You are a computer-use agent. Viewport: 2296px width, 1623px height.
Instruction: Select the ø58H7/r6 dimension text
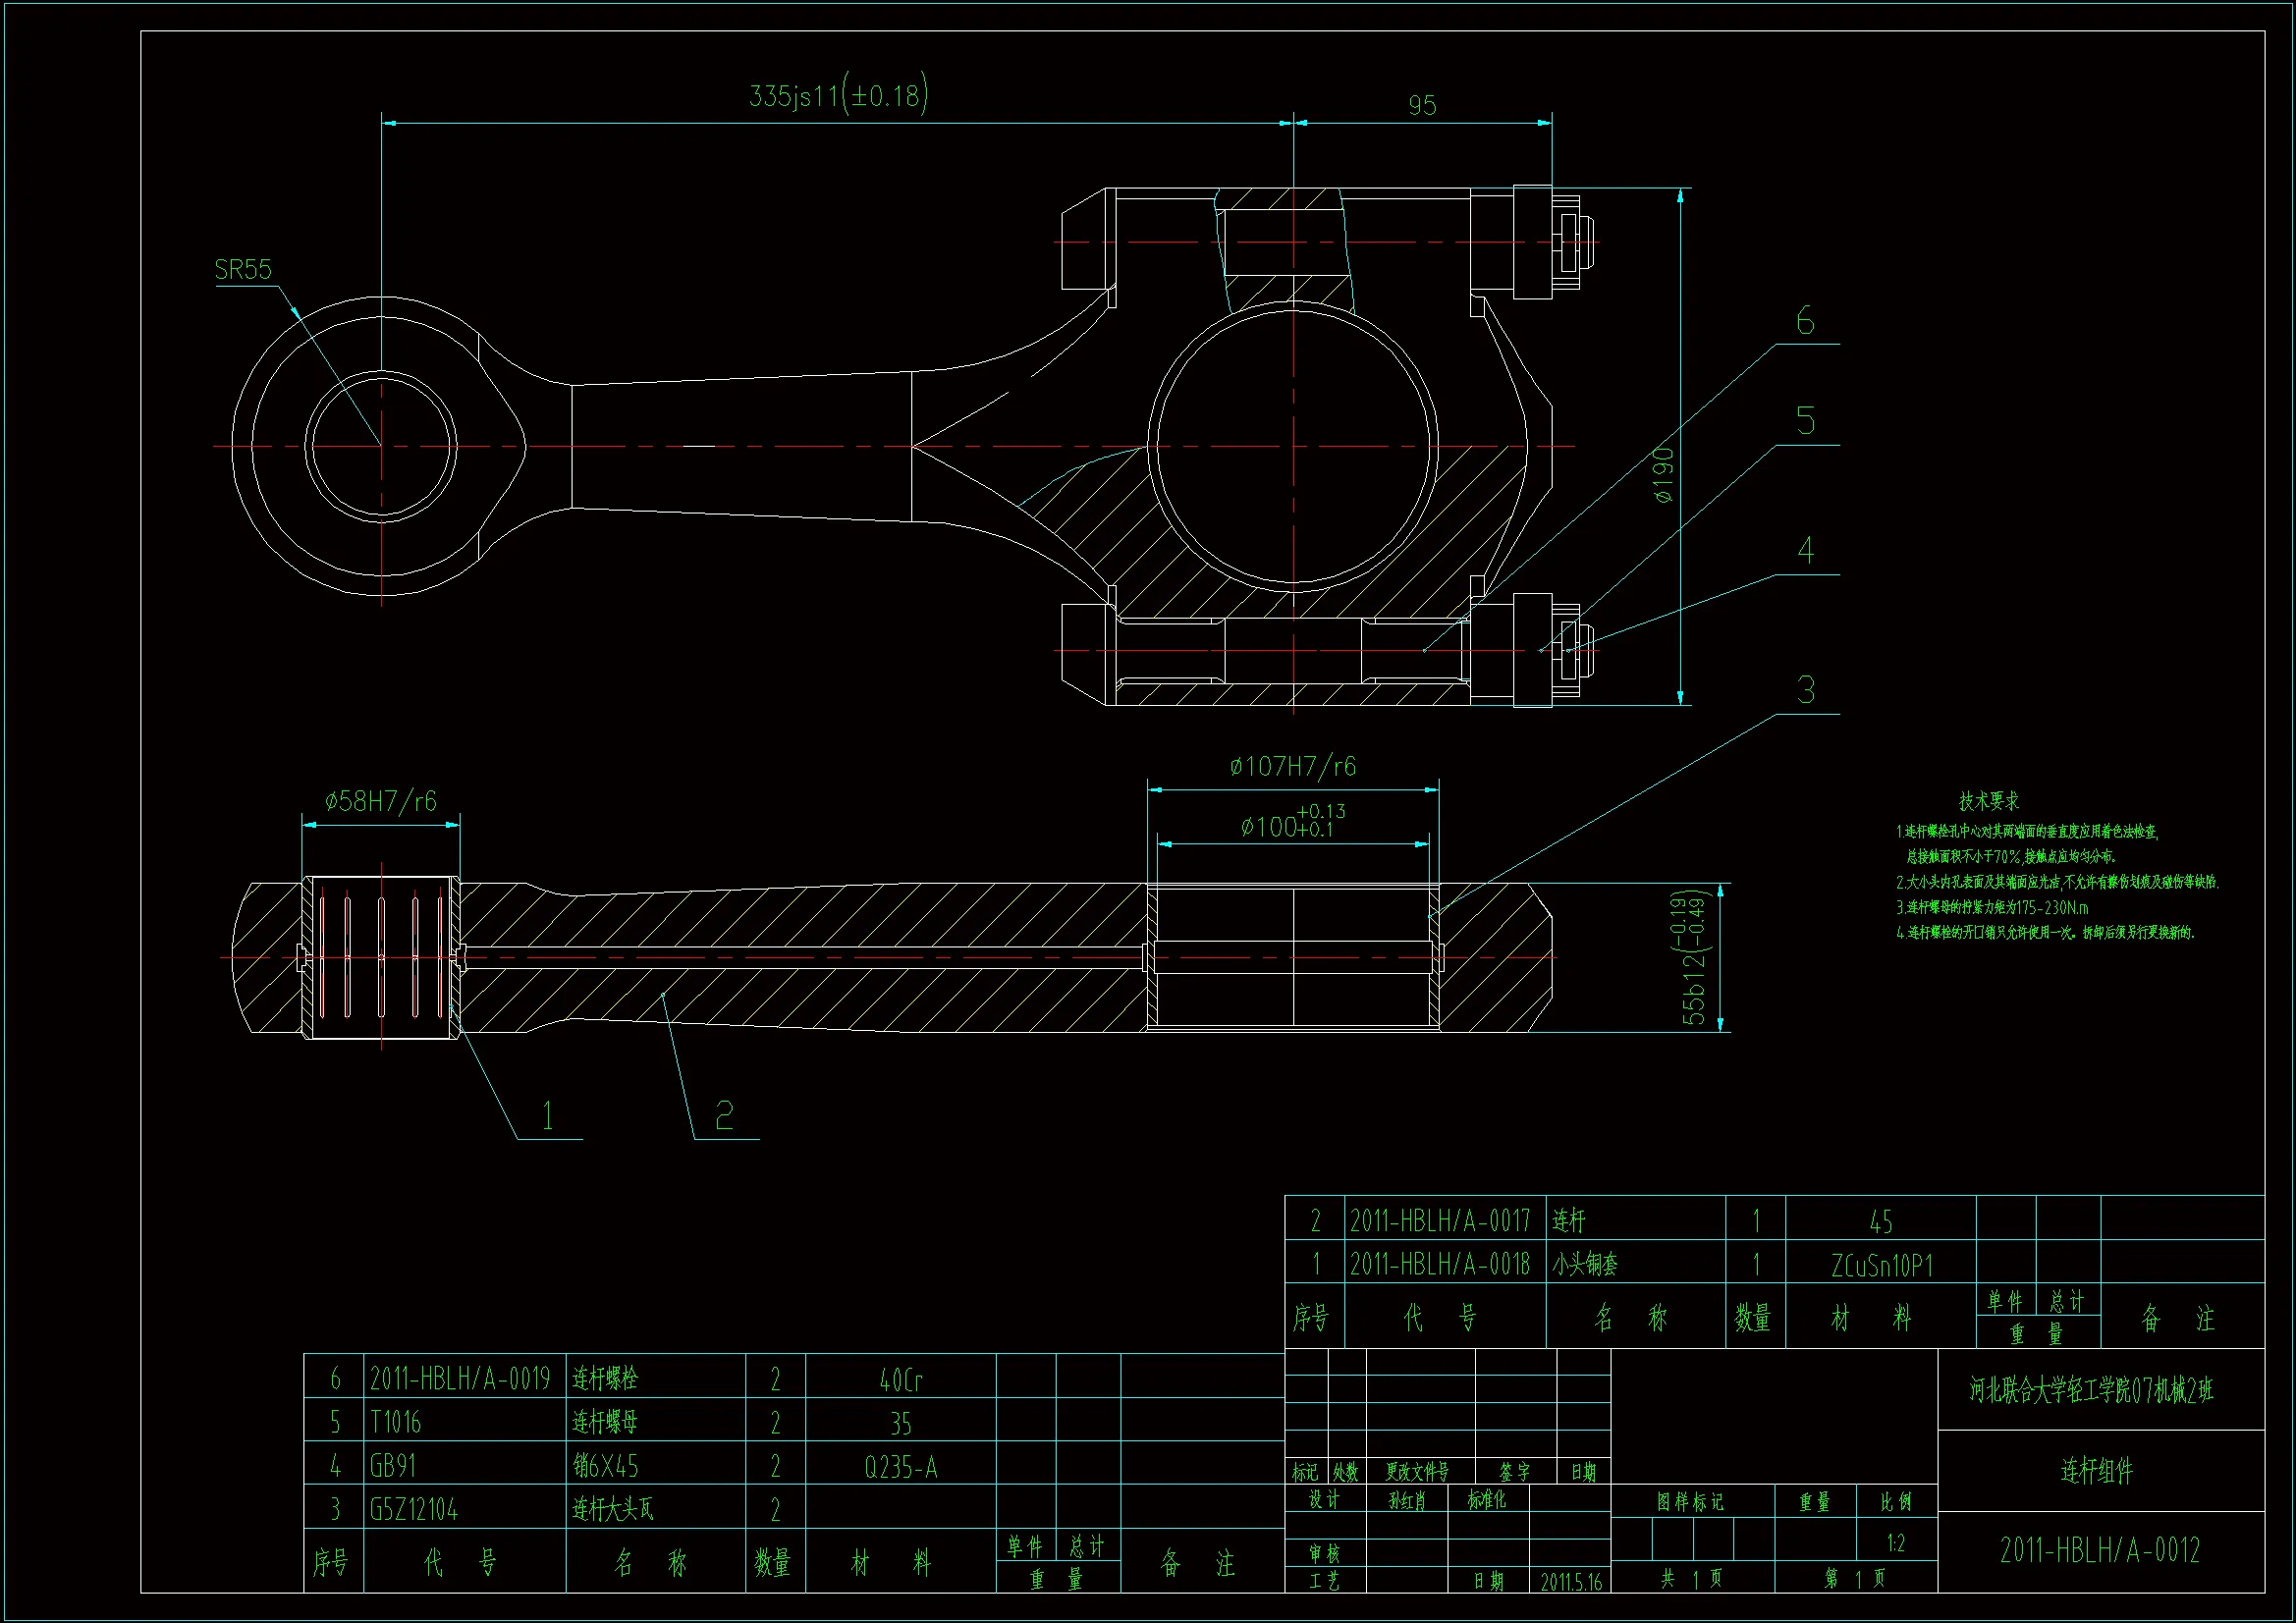click(380, 802)
